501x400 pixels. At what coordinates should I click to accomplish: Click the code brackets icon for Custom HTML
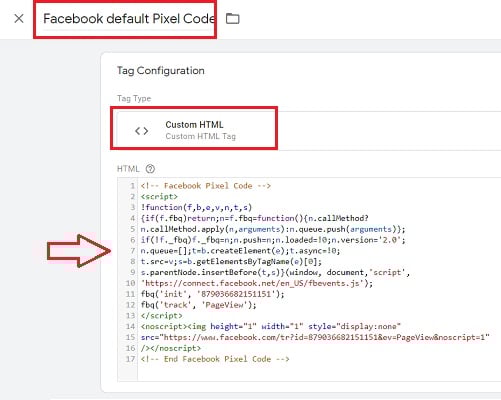point(142,131)
